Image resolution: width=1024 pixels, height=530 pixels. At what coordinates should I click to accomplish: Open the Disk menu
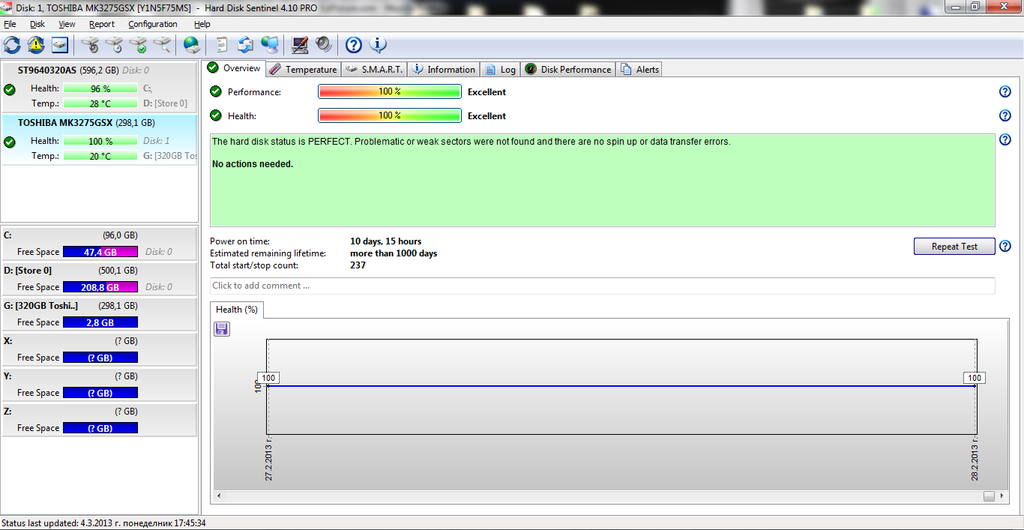click(x=37, y=24)
